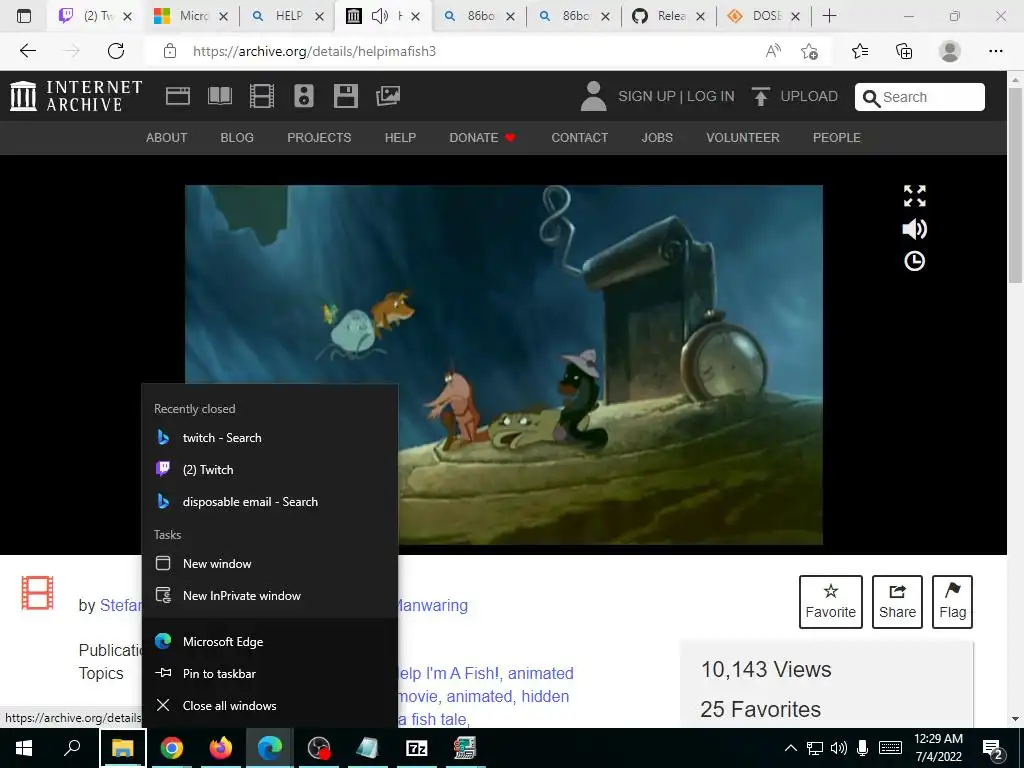Switch to the Microsoft tab
Screen dimensions: 1024x768
pyautogui.click(x=189, y=16)
